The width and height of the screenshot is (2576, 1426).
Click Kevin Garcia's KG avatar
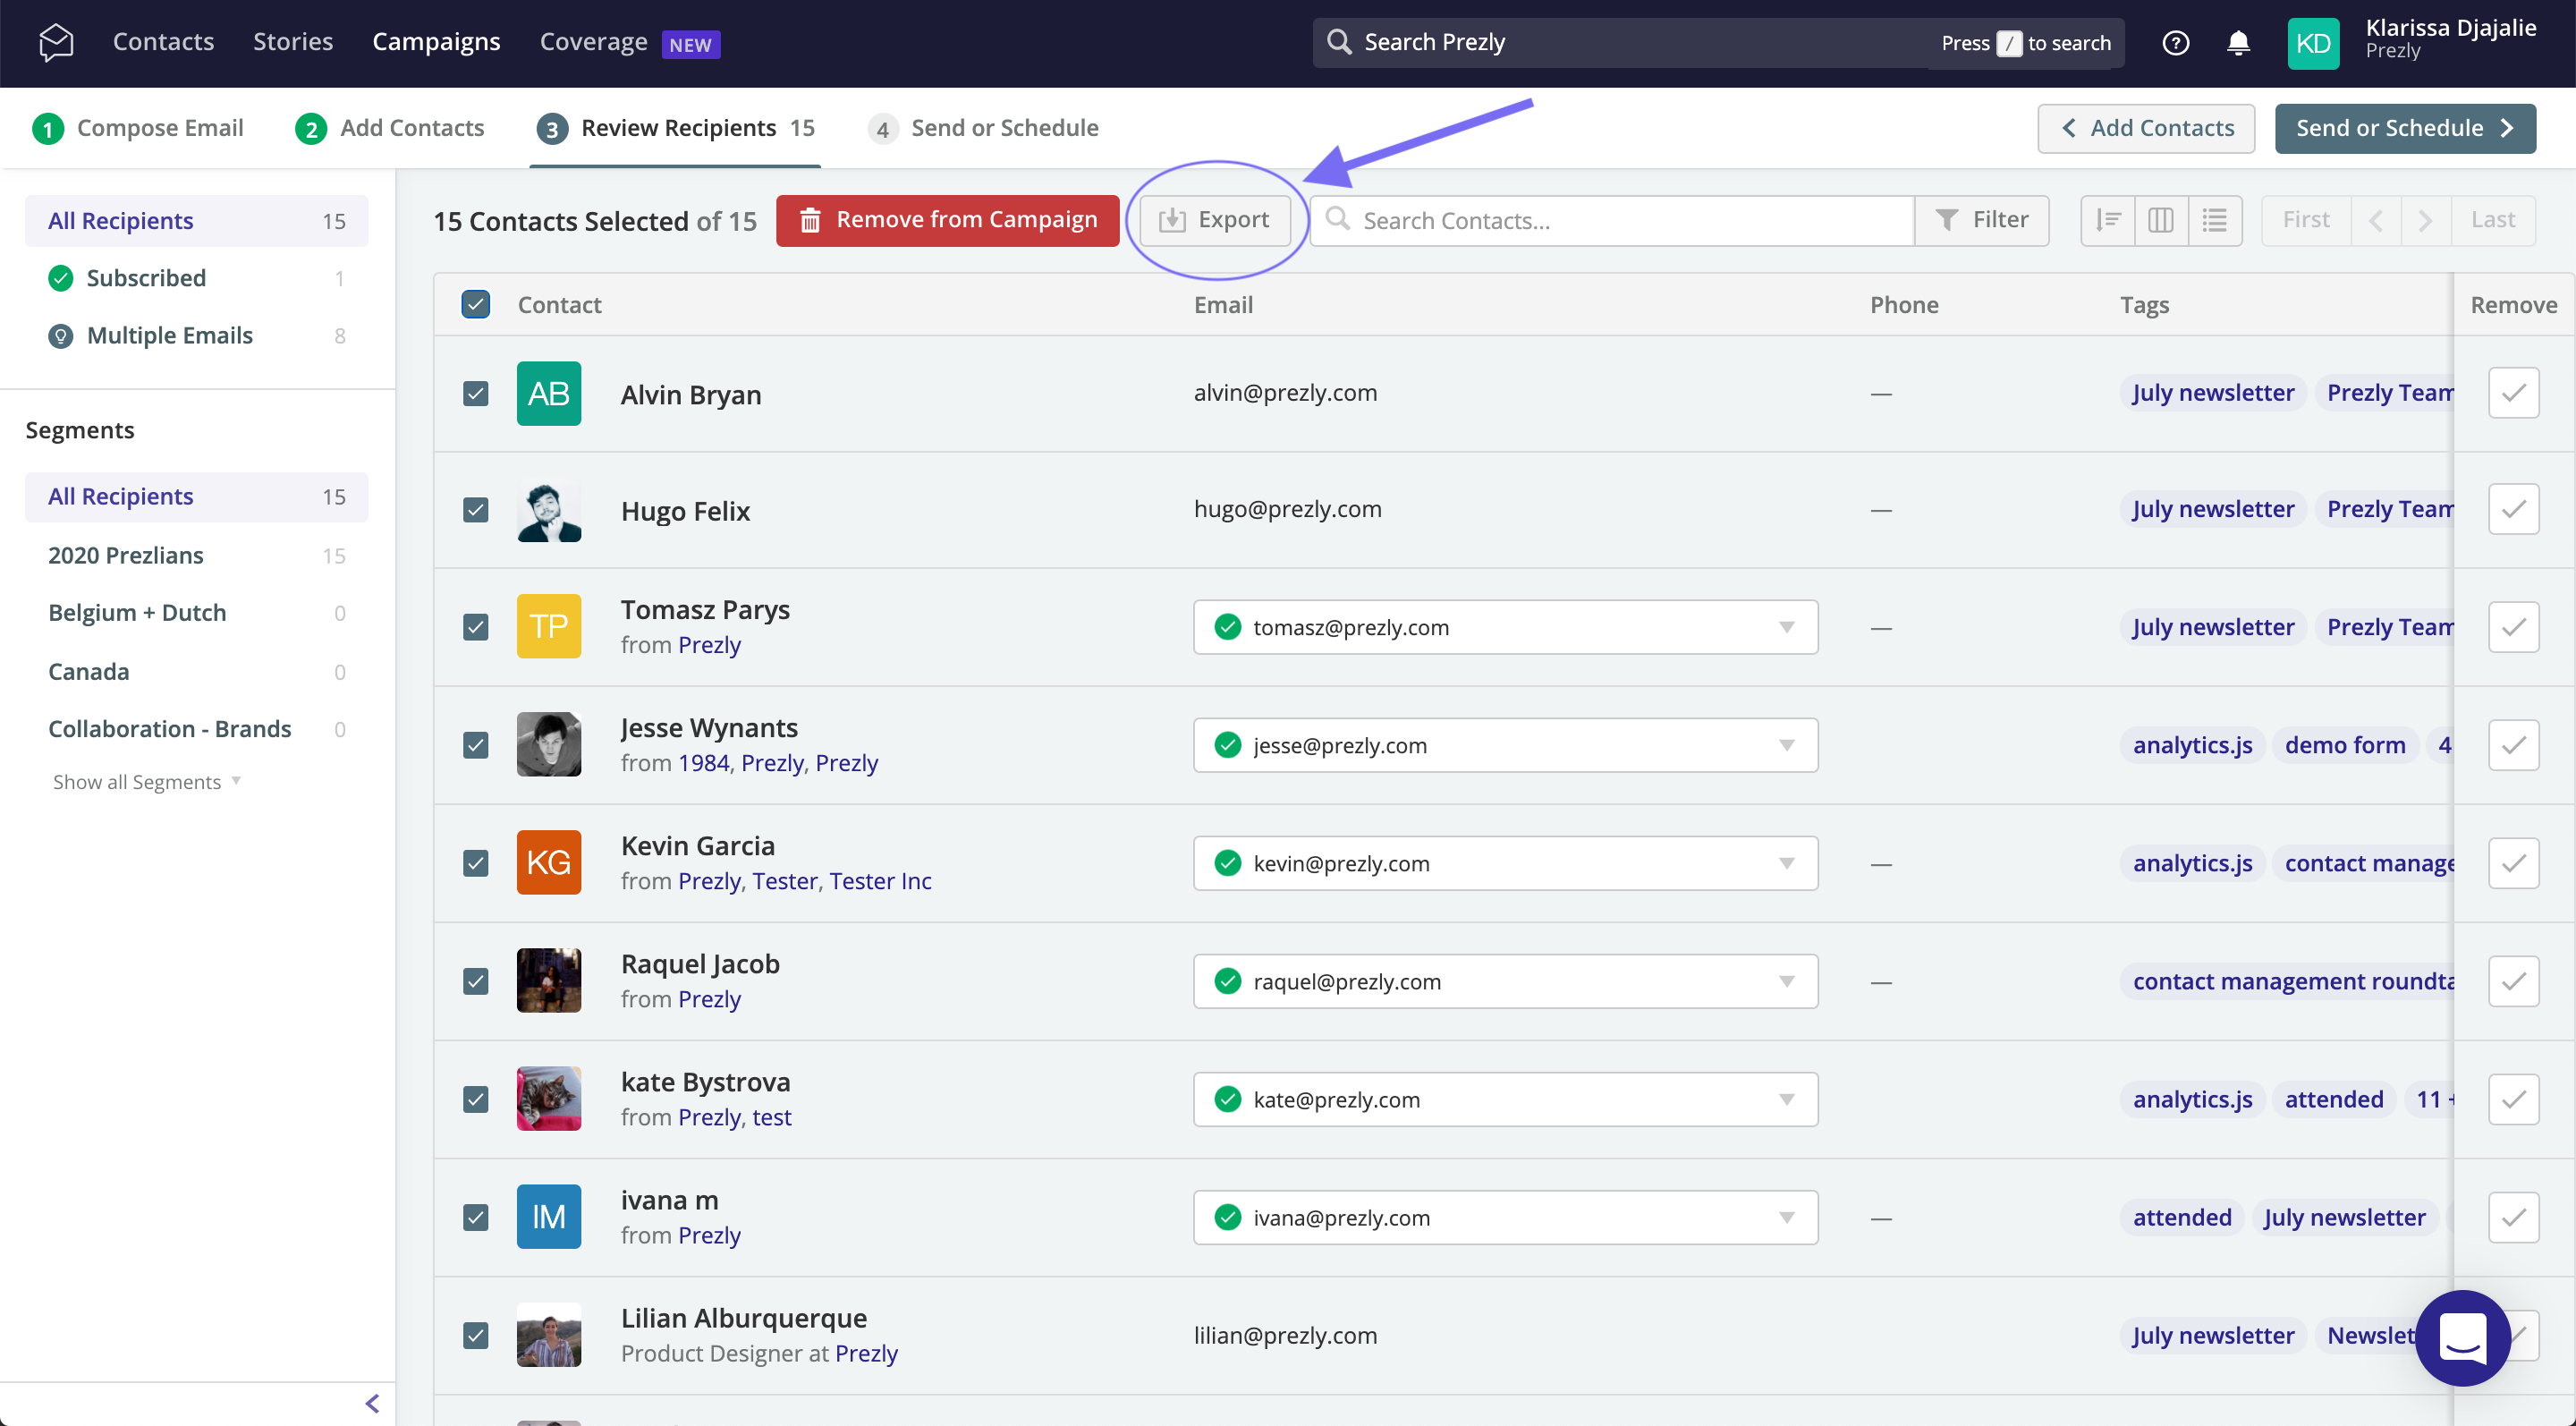tap(549, 862)
